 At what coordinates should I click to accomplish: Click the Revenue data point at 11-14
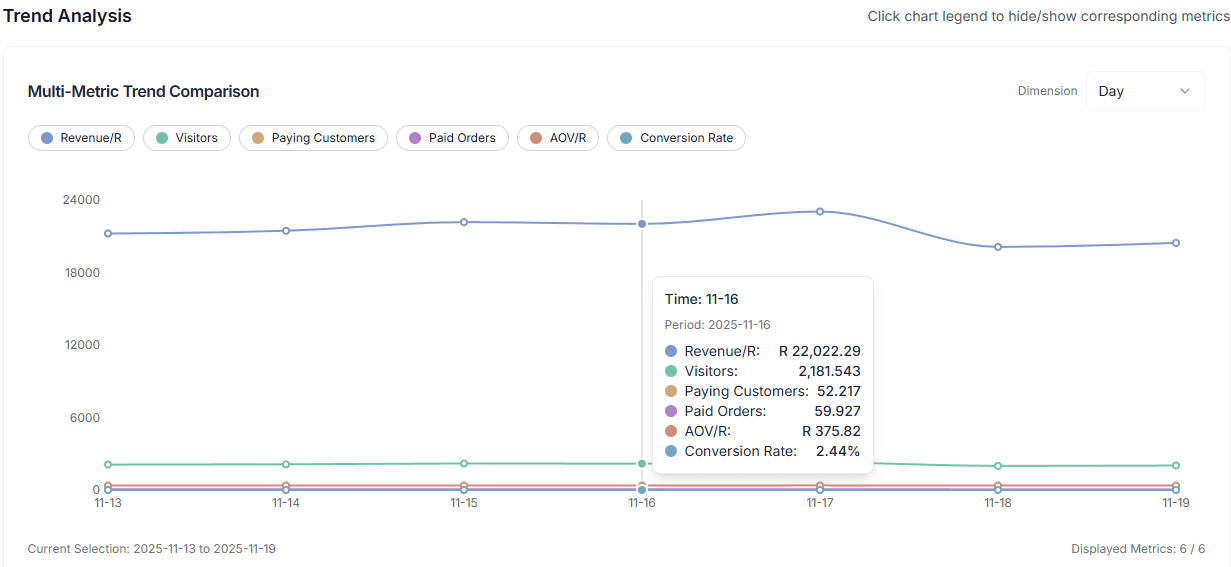pos(286,231)
